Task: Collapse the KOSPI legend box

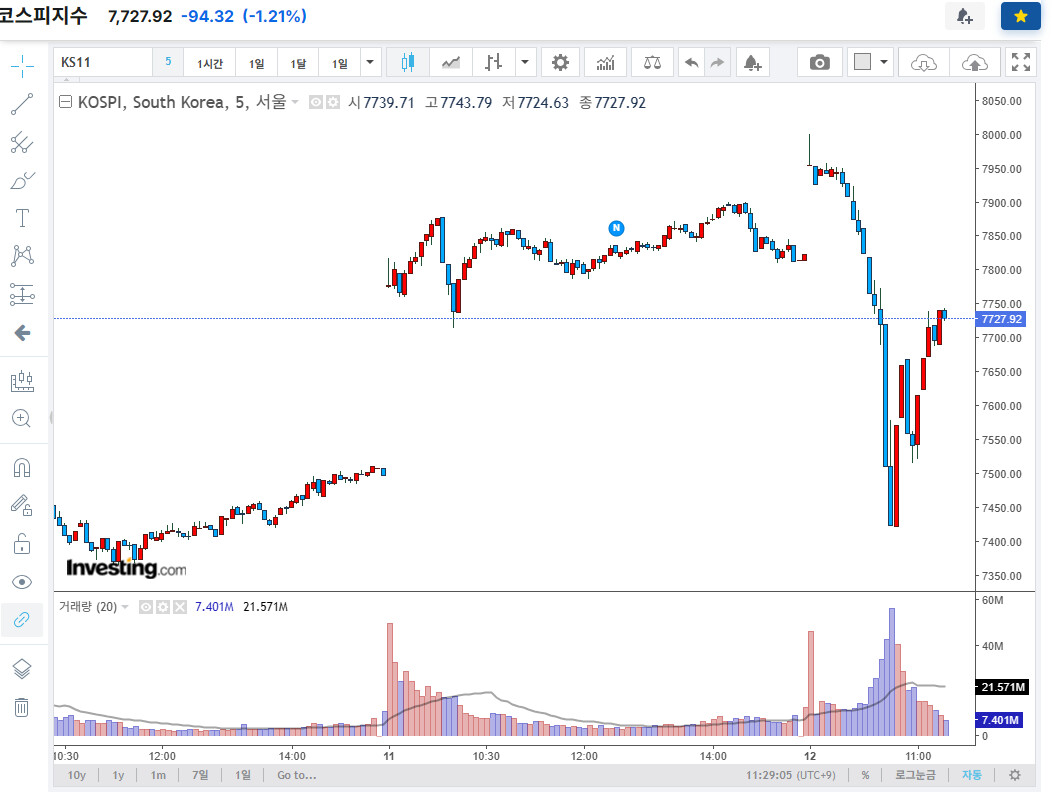Action: (65, 102)
